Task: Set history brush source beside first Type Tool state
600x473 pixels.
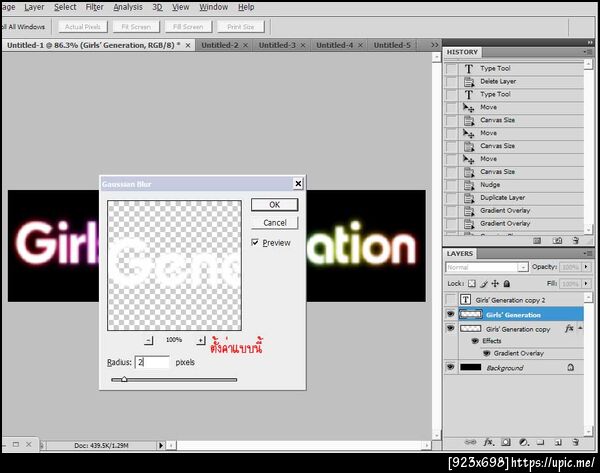Action: (452, 68)
